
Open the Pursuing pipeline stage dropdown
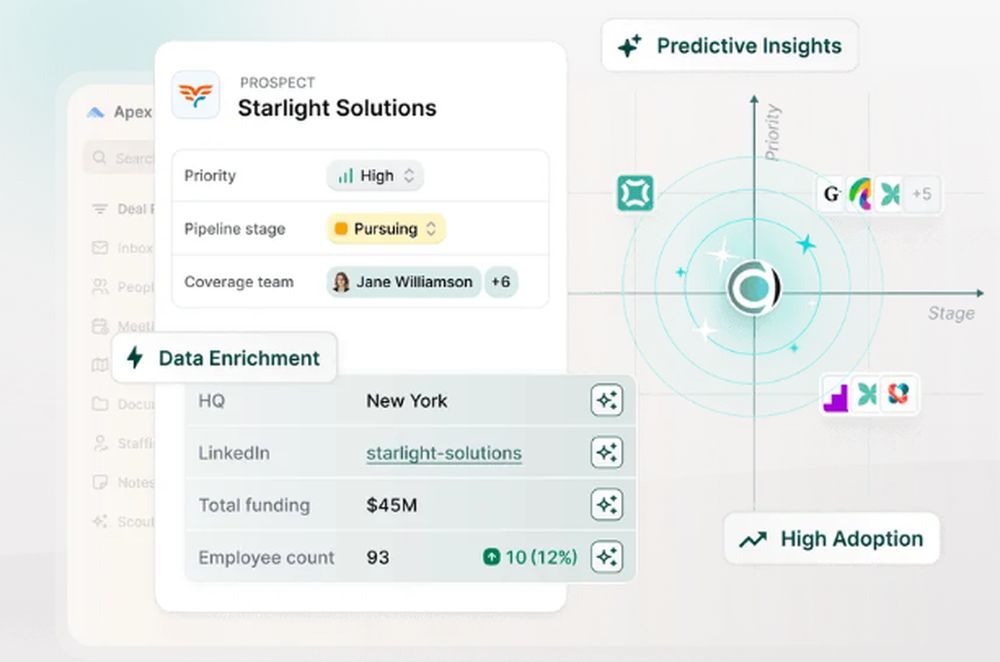pyautogui.click(x=386, y=229)
